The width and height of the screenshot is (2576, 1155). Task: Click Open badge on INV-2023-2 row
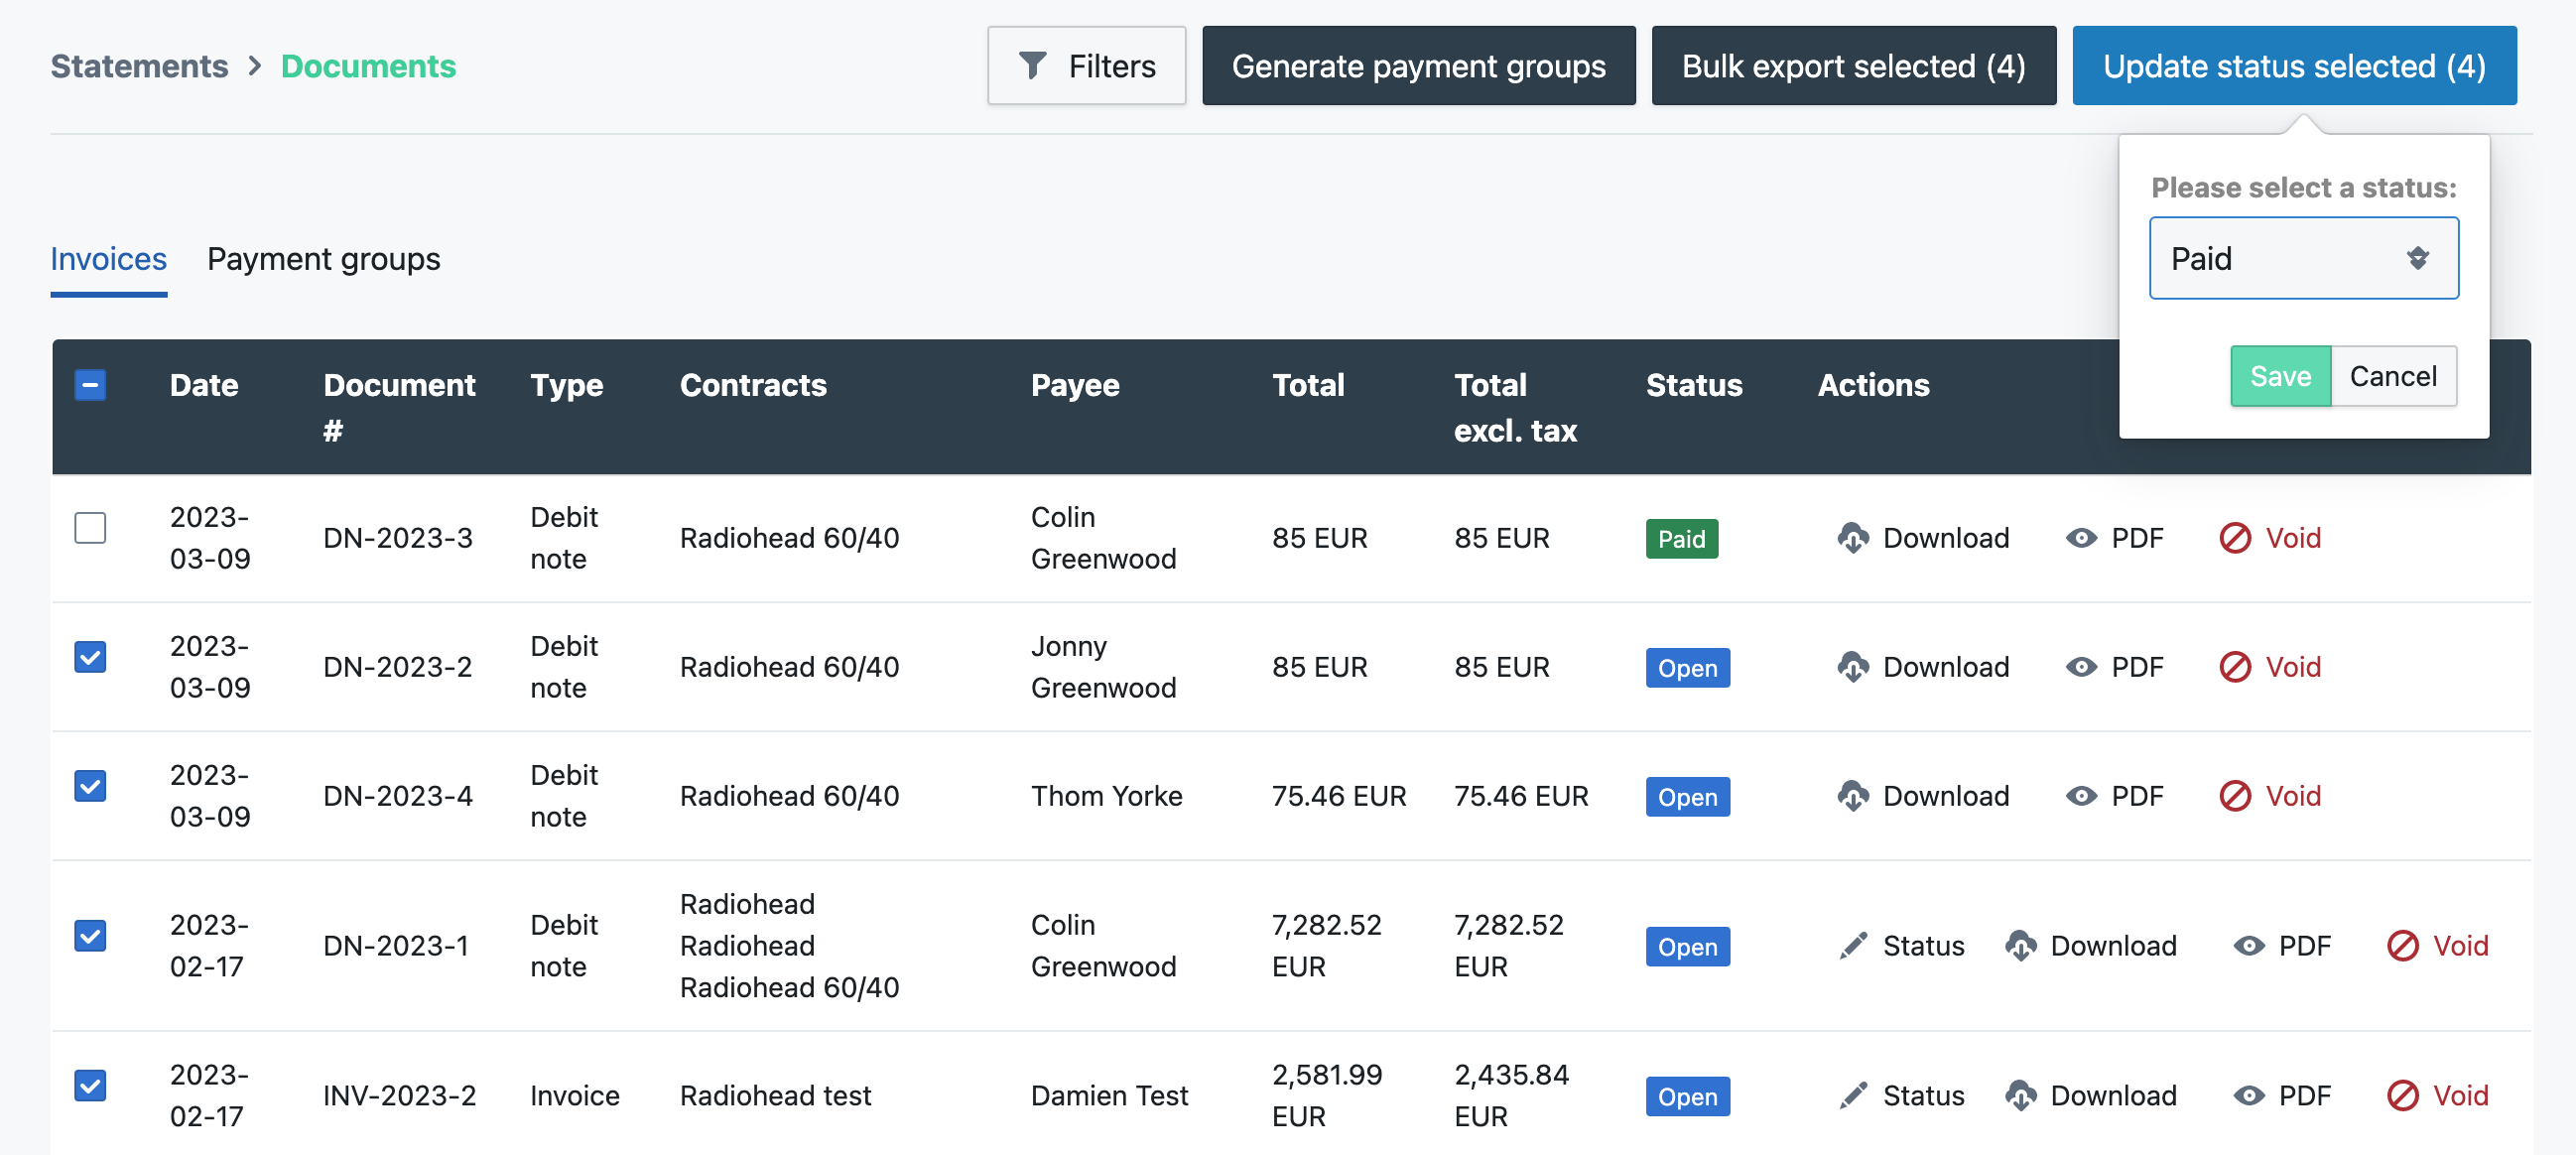click(x=1687, y=1097)
